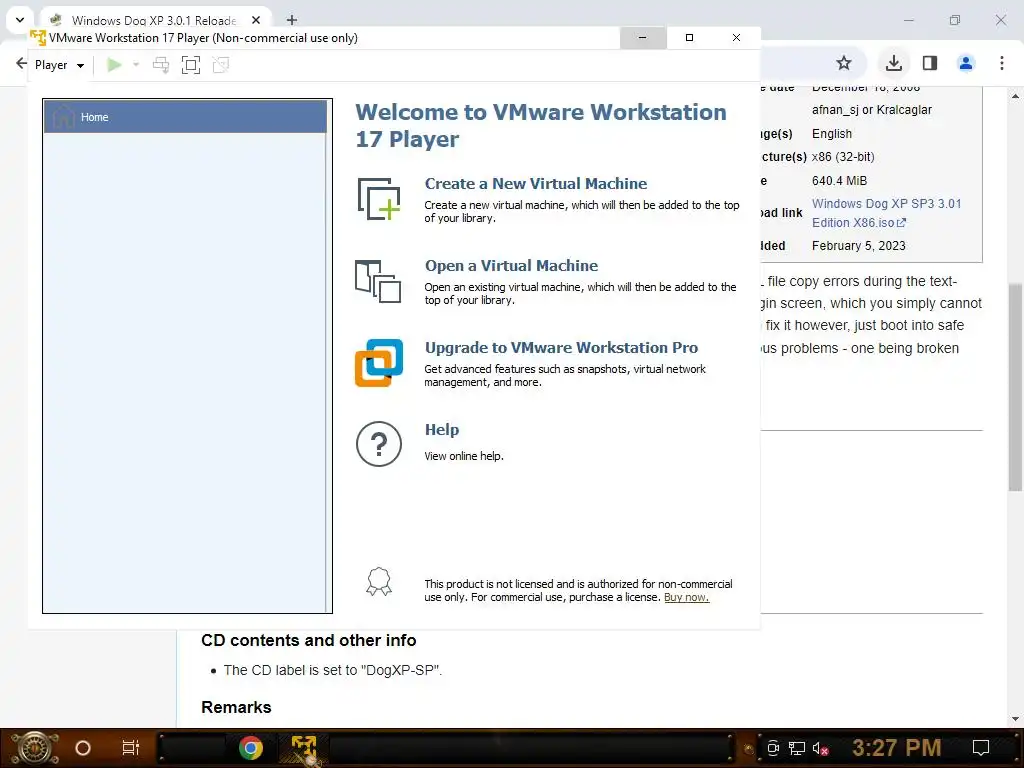Click the Unity mode toolbar icon
This screenshot has width=1024, height=768.
pyautogui.click(x=221, y=65)
